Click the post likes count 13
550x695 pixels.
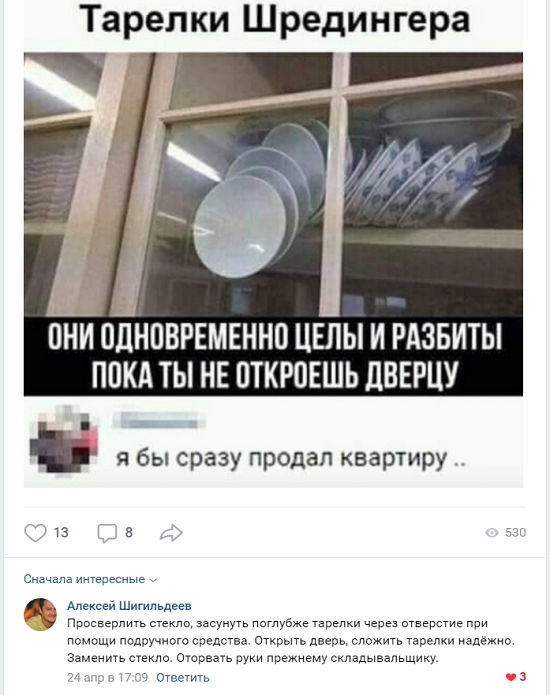61,533
